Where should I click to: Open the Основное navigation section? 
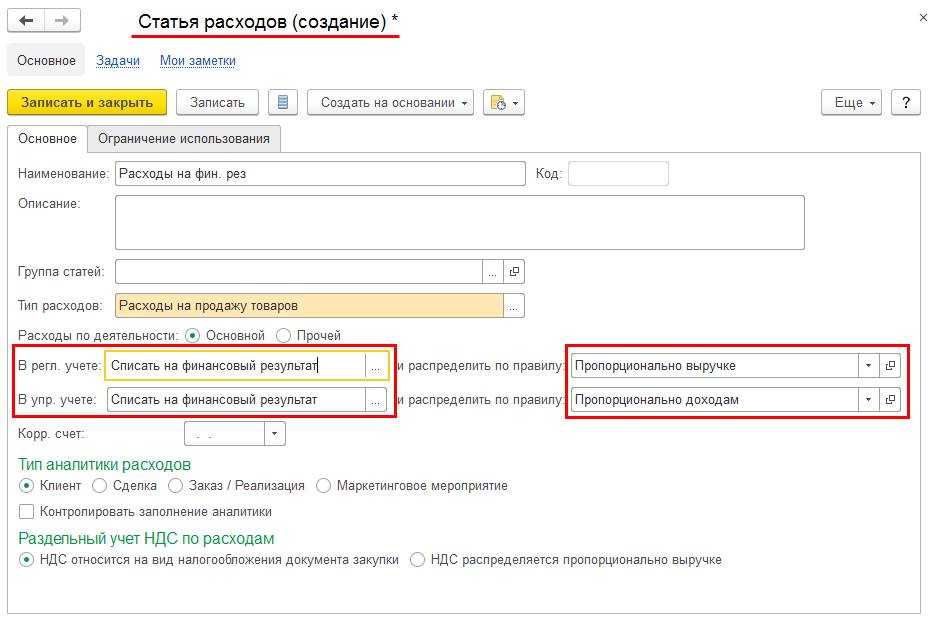coord(46,61)
